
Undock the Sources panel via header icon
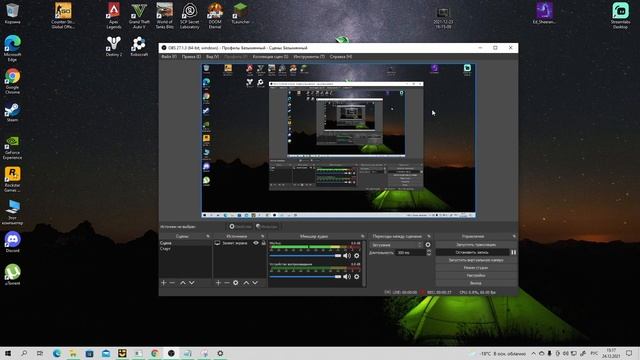(x=262, y=236)
